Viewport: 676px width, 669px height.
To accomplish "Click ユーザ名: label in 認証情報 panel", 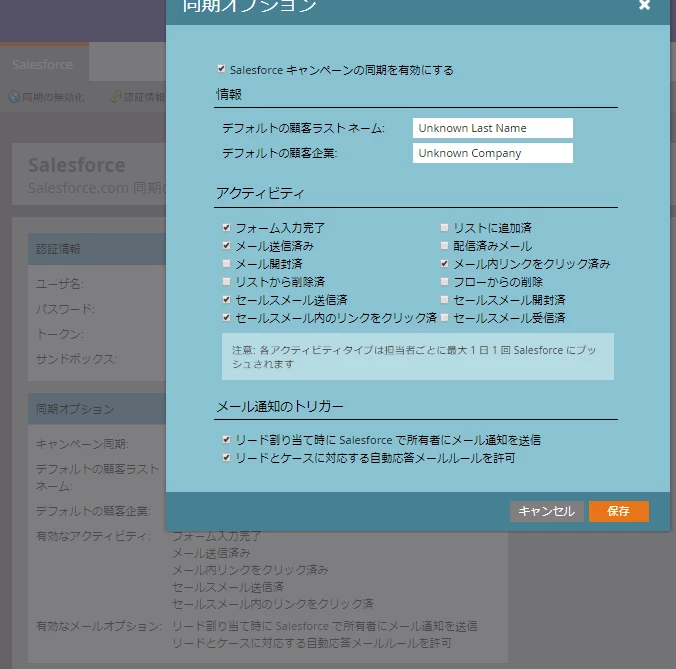I will tap(59, 284).
